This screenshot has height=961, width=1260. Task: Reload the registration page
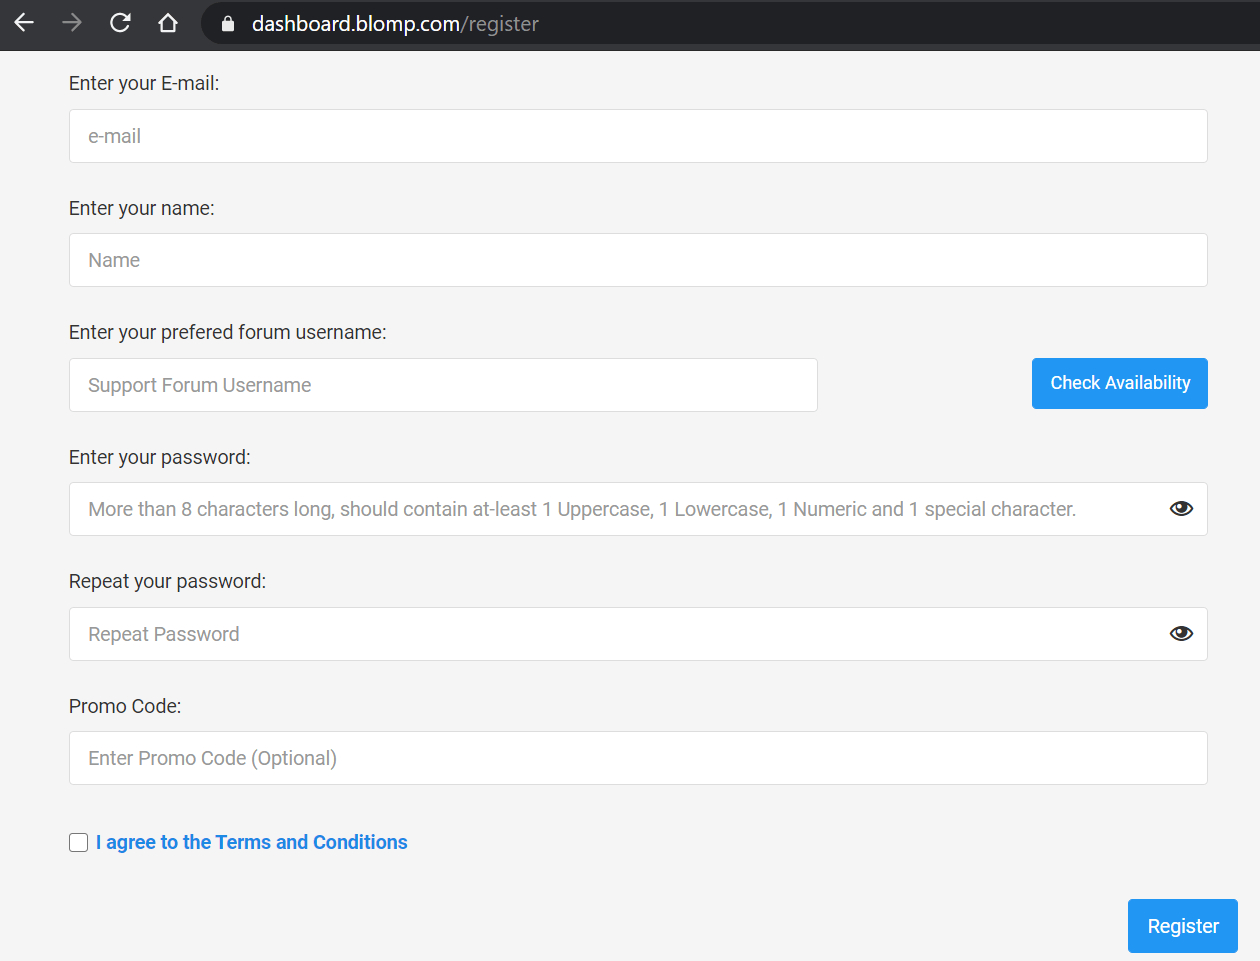coord(120,23)
